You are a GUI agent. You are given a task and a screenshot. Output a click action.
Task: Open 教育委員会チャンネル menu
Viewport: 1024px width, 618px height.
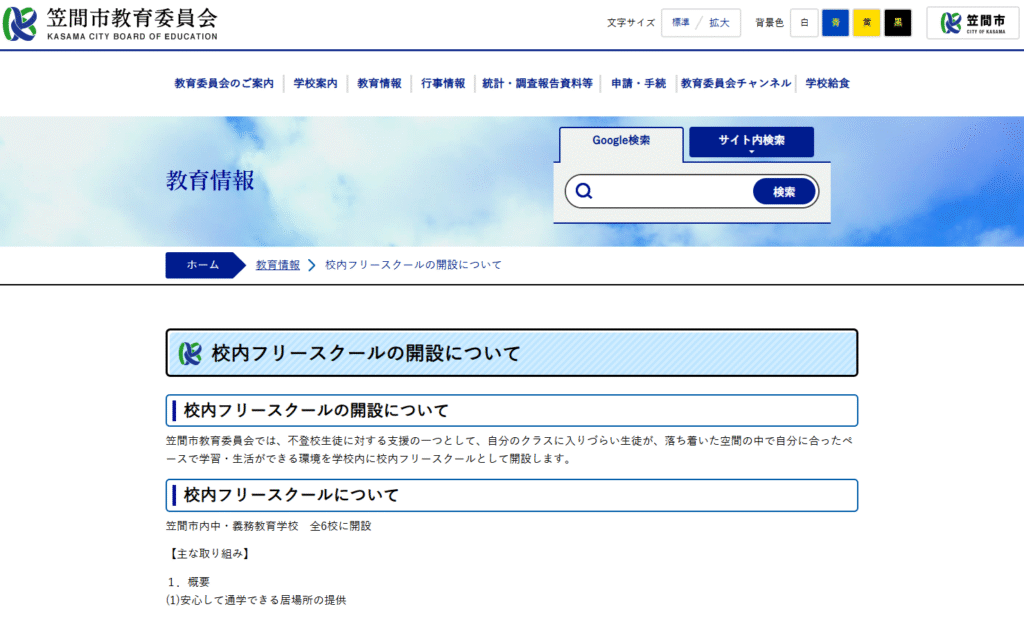coord(735,84)
